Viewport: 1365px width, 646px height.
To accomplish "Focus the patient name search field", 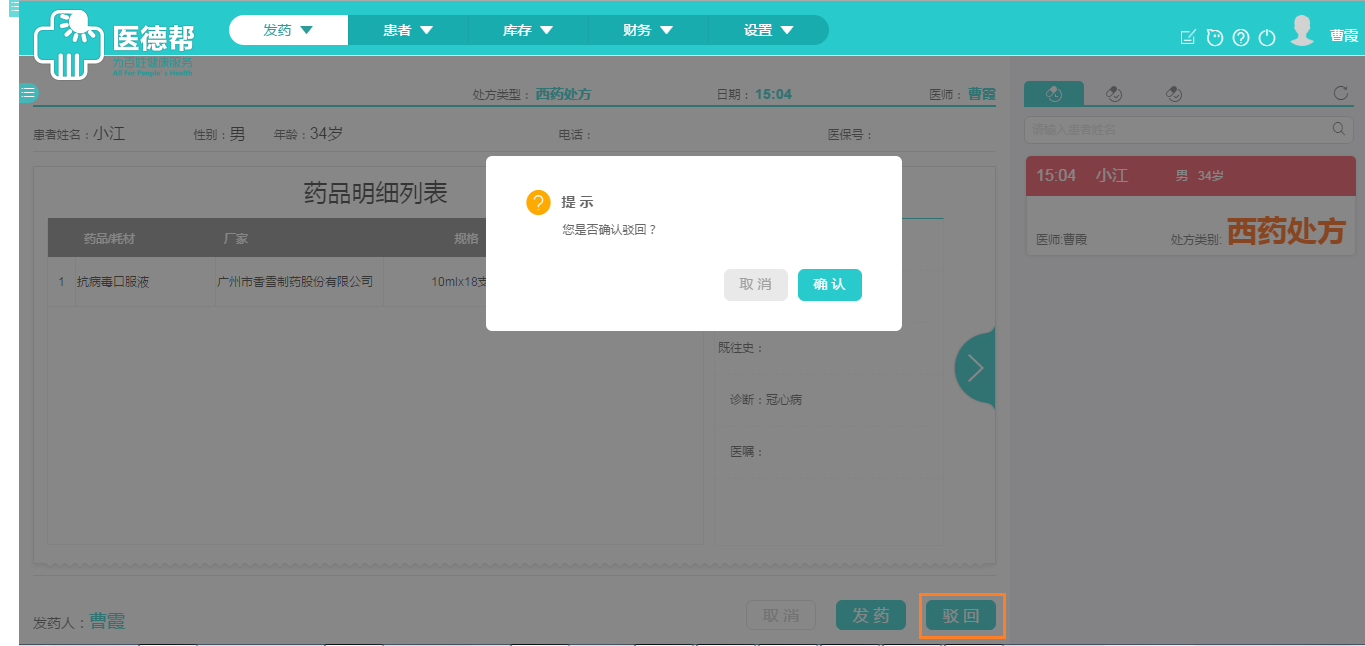I will pyautogui.click(x=1189, y=129).
